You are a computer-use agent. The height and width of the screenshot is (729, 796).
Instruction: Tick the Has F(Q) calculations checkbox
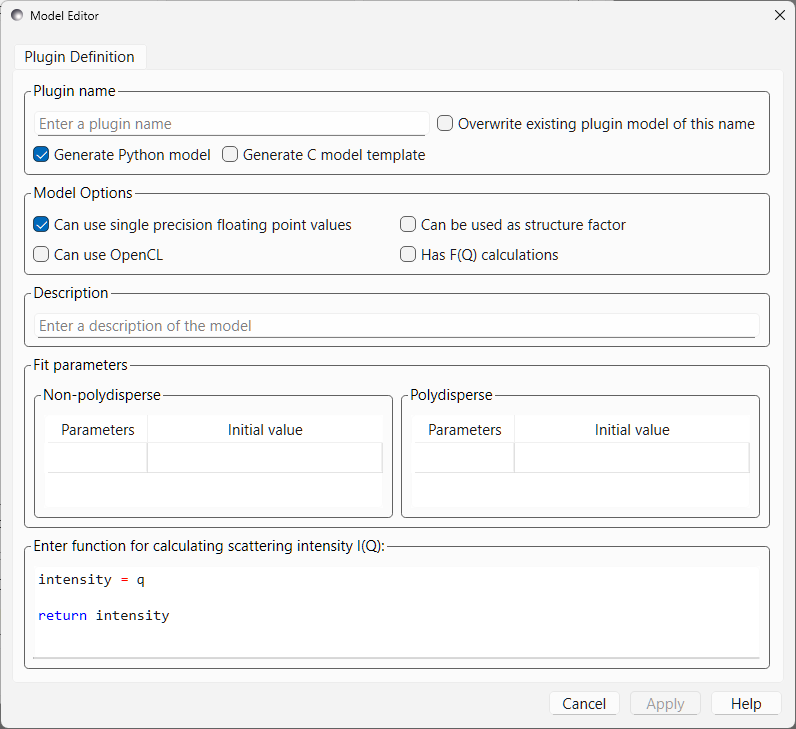click(408, 255)
